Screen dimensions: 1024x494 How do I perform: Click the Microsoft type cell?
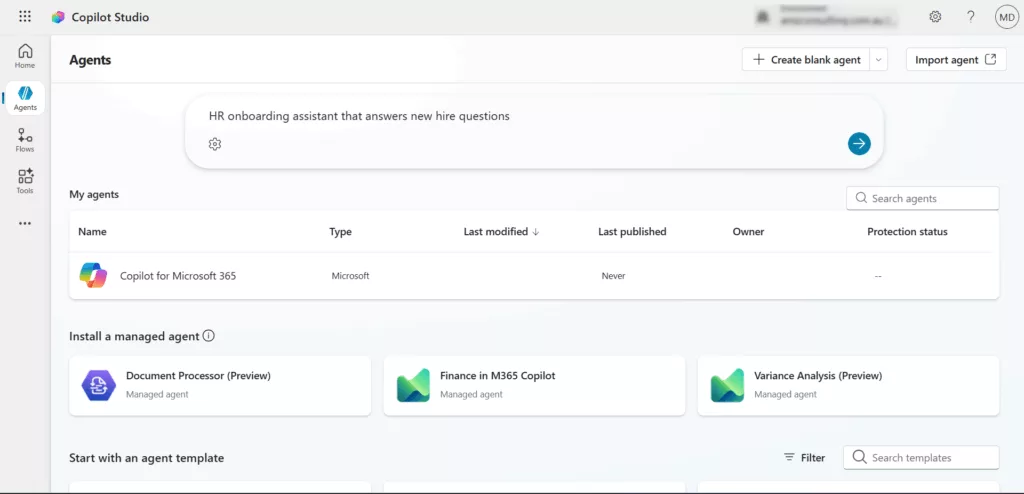[350, 276]
